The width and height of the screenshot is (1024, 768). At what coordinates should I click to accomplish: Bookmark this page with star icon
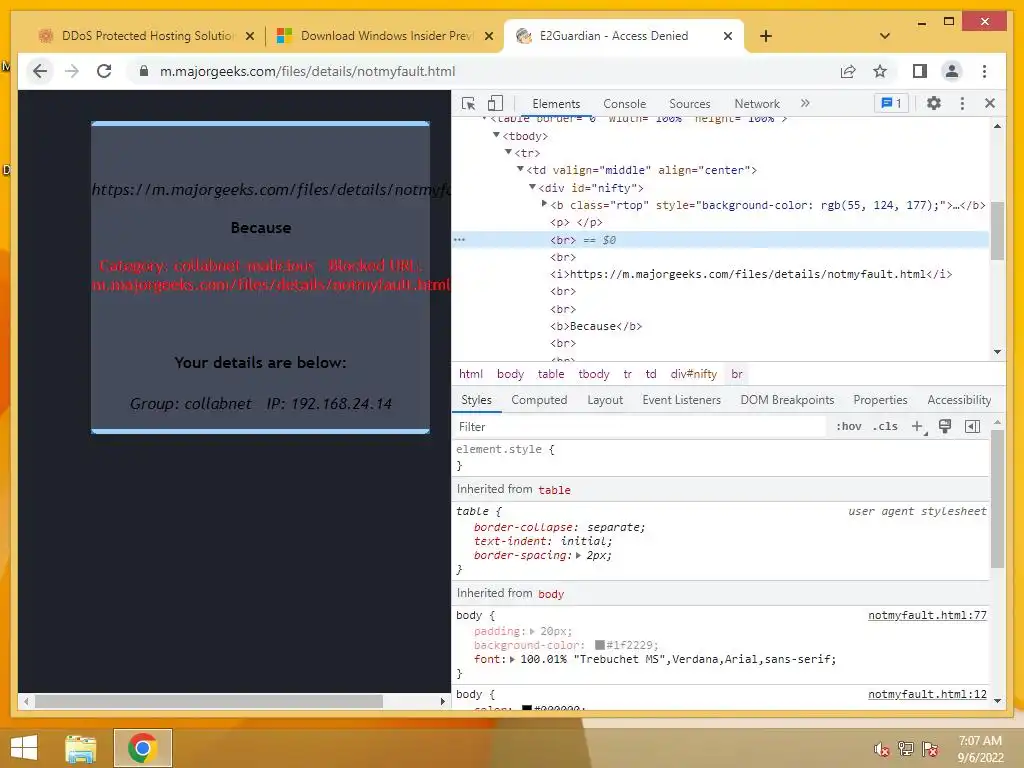[880, 71]
